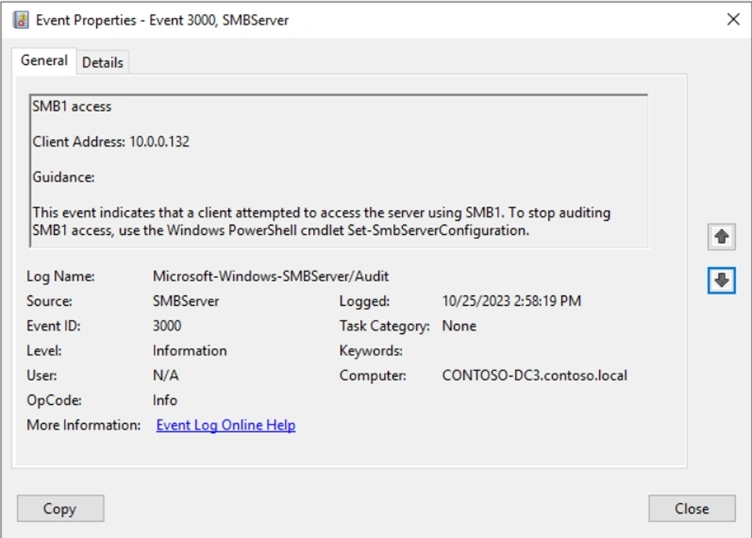
Task: Click the 'Keywords:' label
Action: (371, 351)
